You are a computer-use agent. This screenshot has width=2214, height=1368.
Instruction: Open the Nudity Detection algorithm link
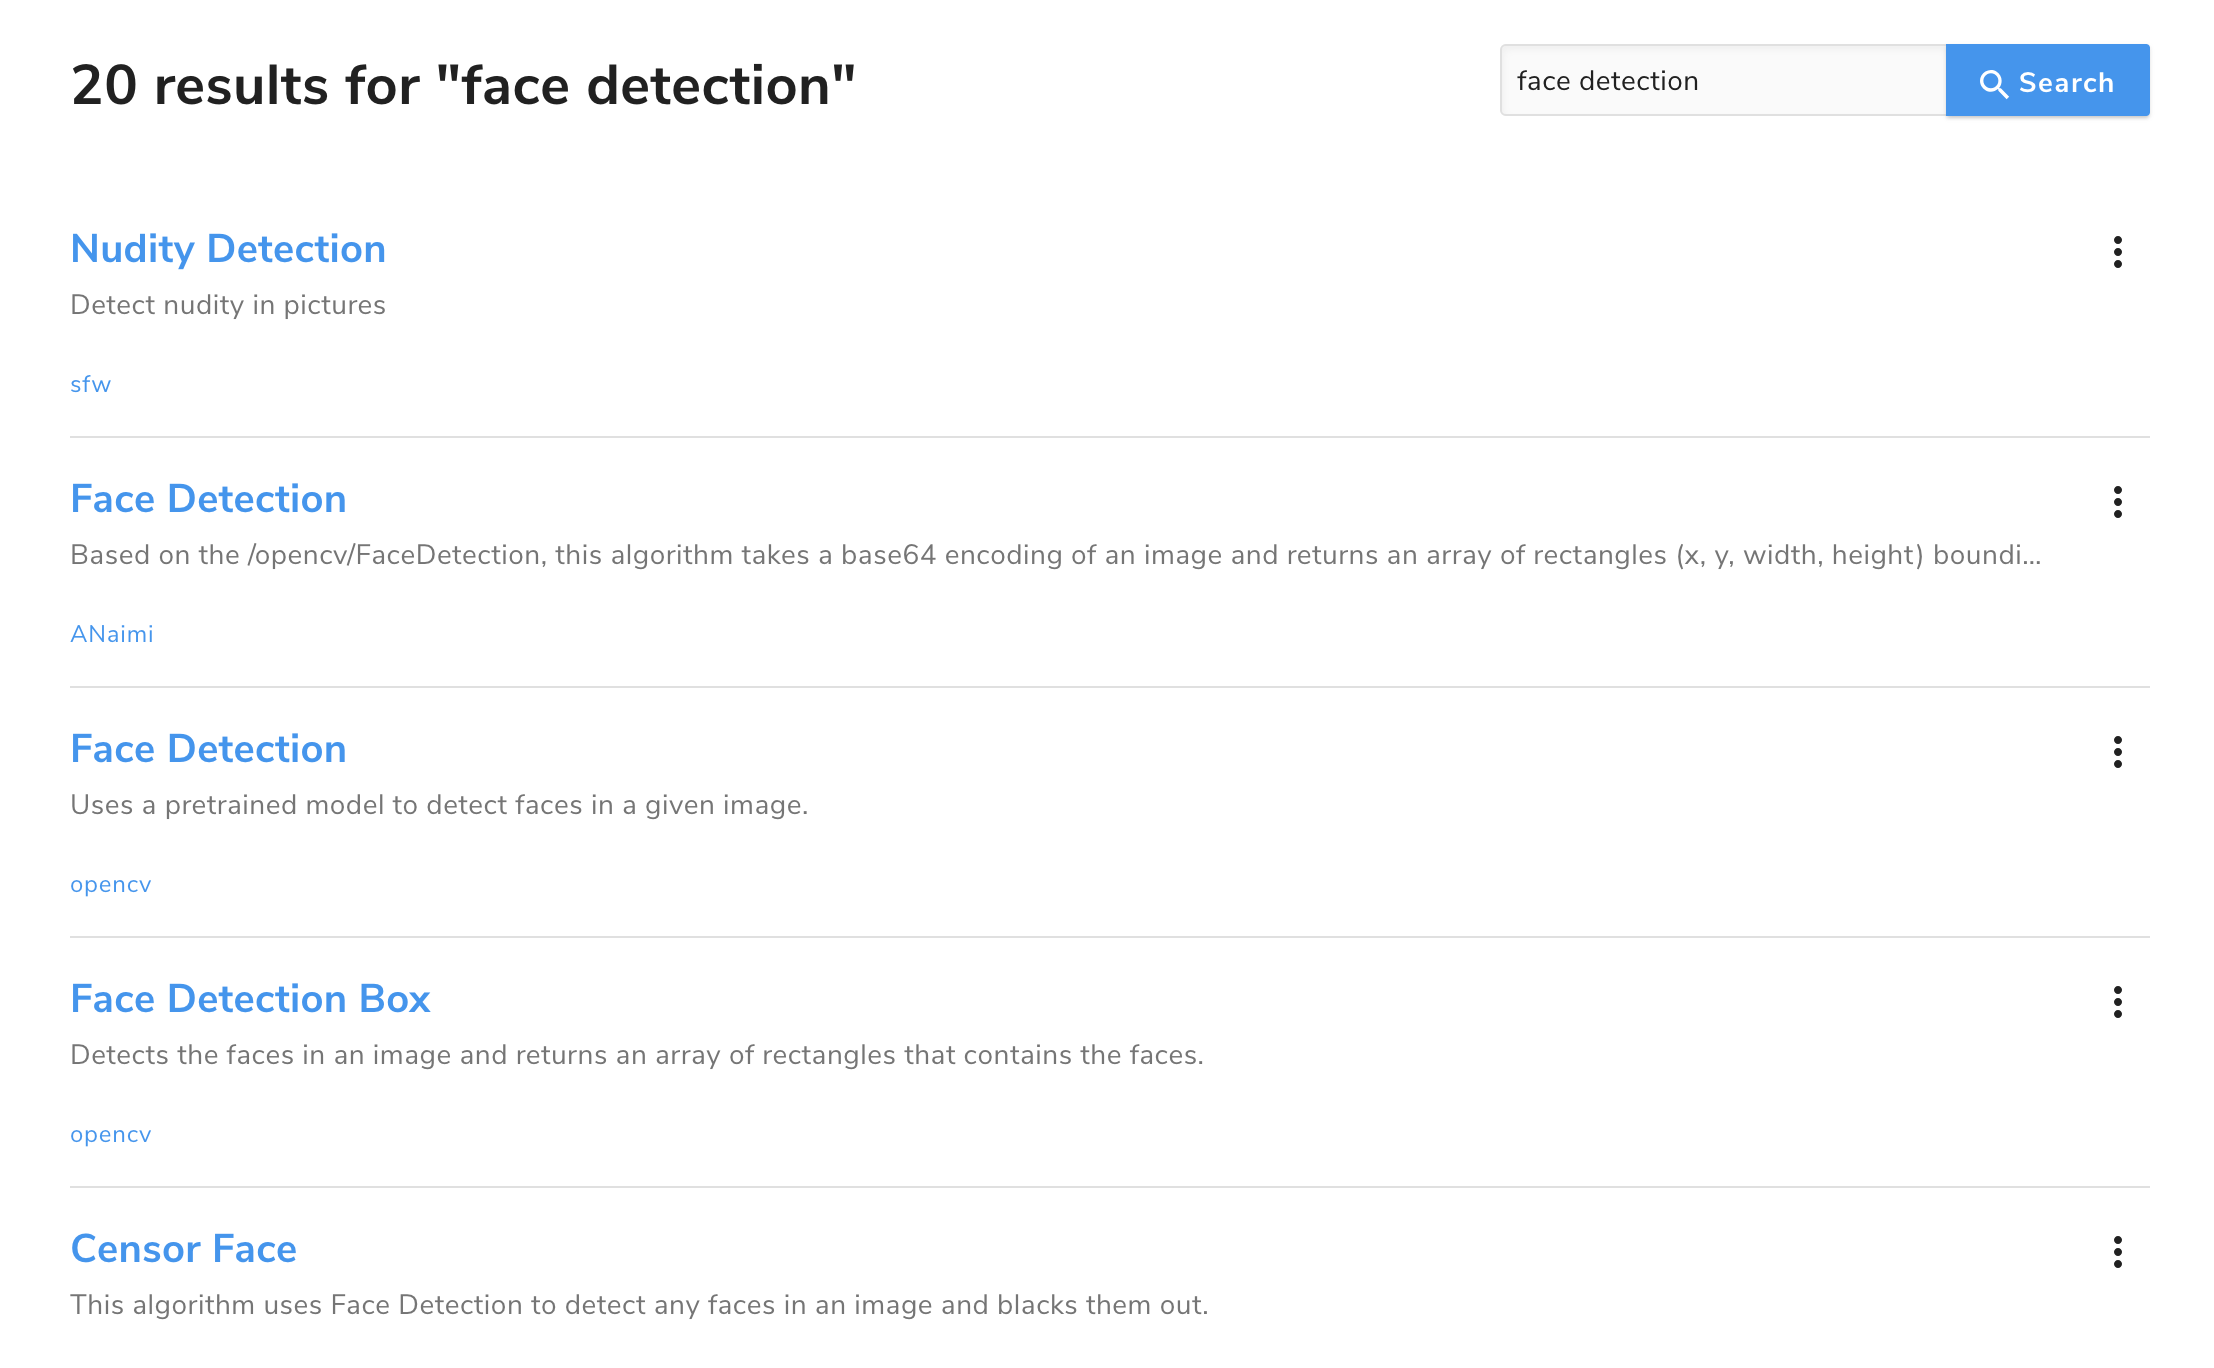(x=228, y=249)
